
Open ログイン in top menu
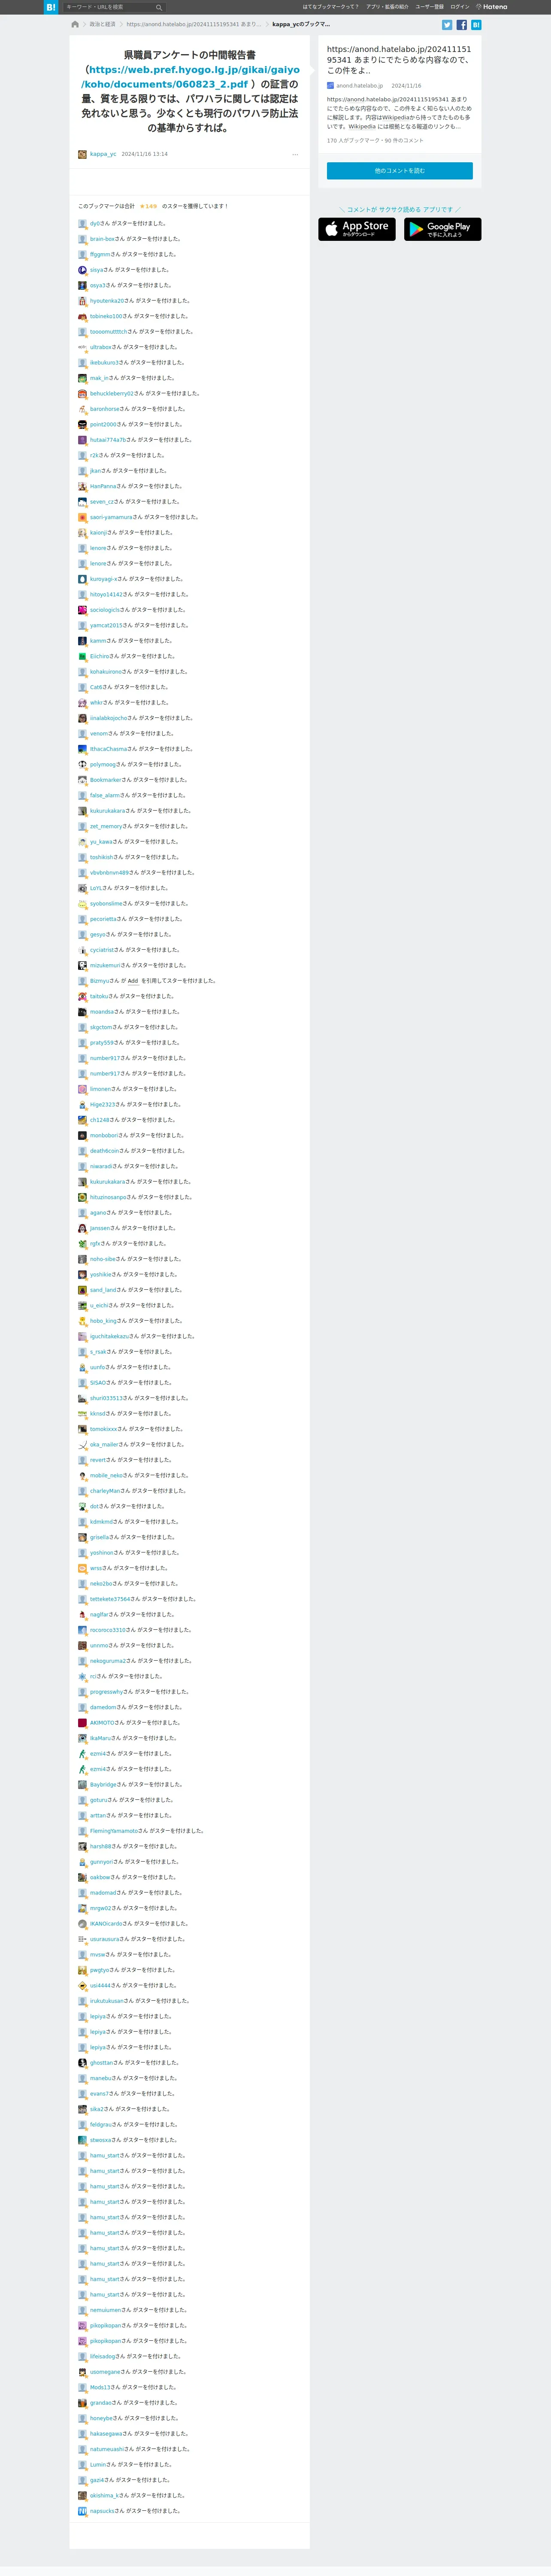460,7
